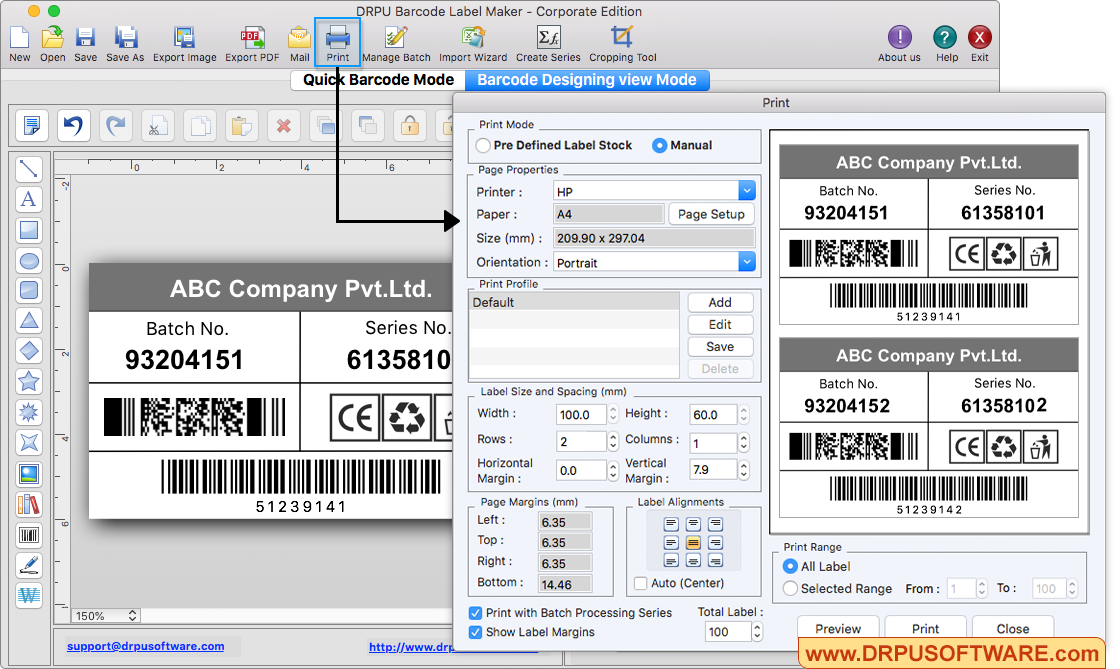Click the Total Label input field
This screenshot has height=669, width=1120.
[x=726, y=631]
